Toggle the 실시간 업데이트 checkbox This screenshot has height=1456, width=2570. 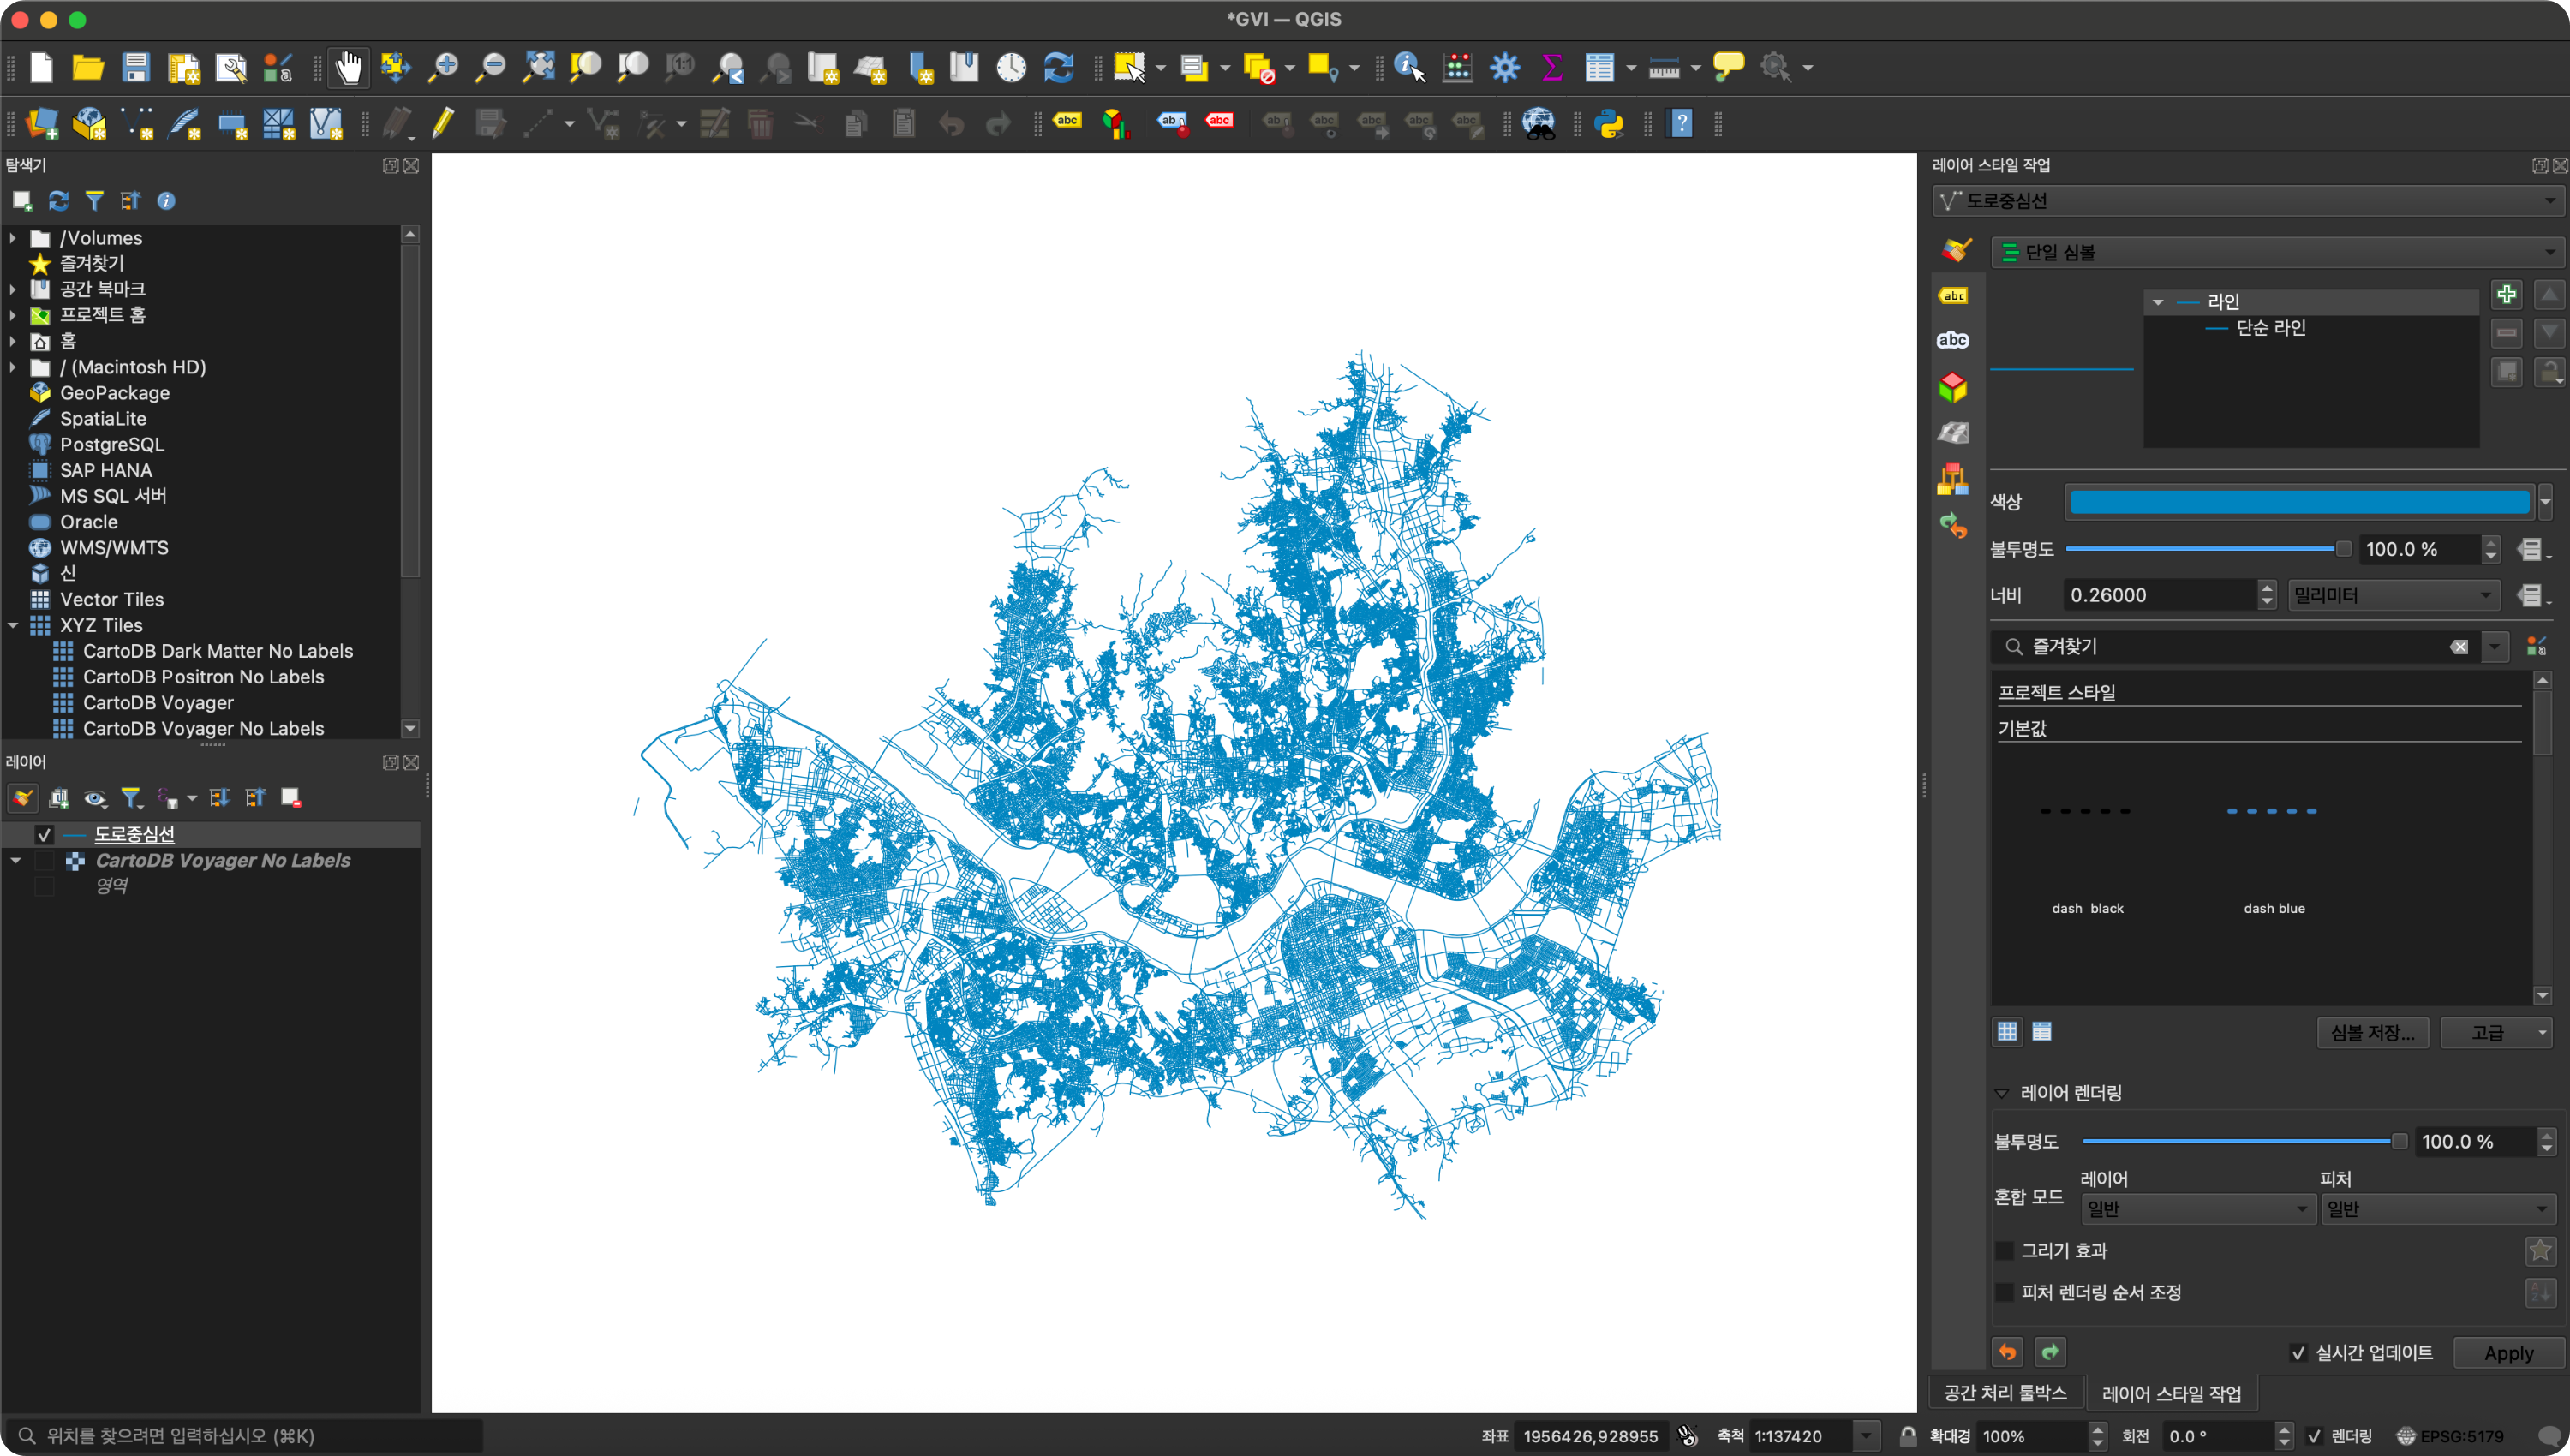click(x=2299, y=1353)
